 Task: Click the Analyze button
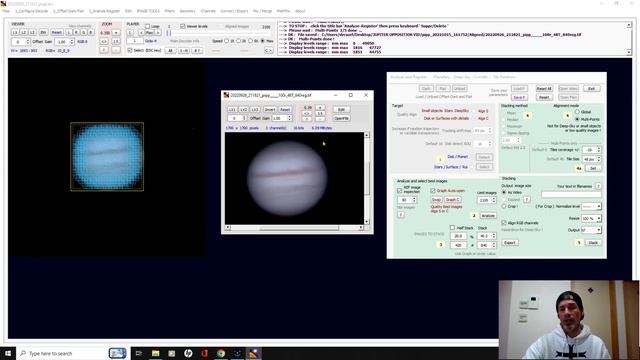pyautogui.click(x=488, y=216)
